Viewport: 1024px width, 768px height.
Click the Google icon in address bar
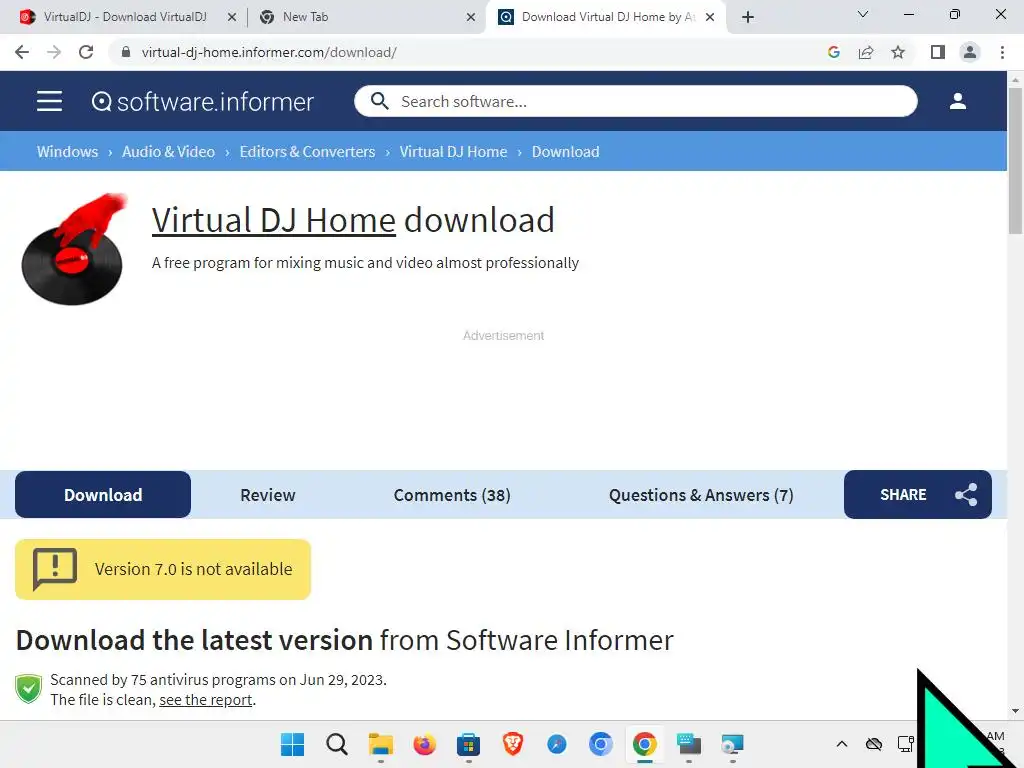click(x=833, y=52)
